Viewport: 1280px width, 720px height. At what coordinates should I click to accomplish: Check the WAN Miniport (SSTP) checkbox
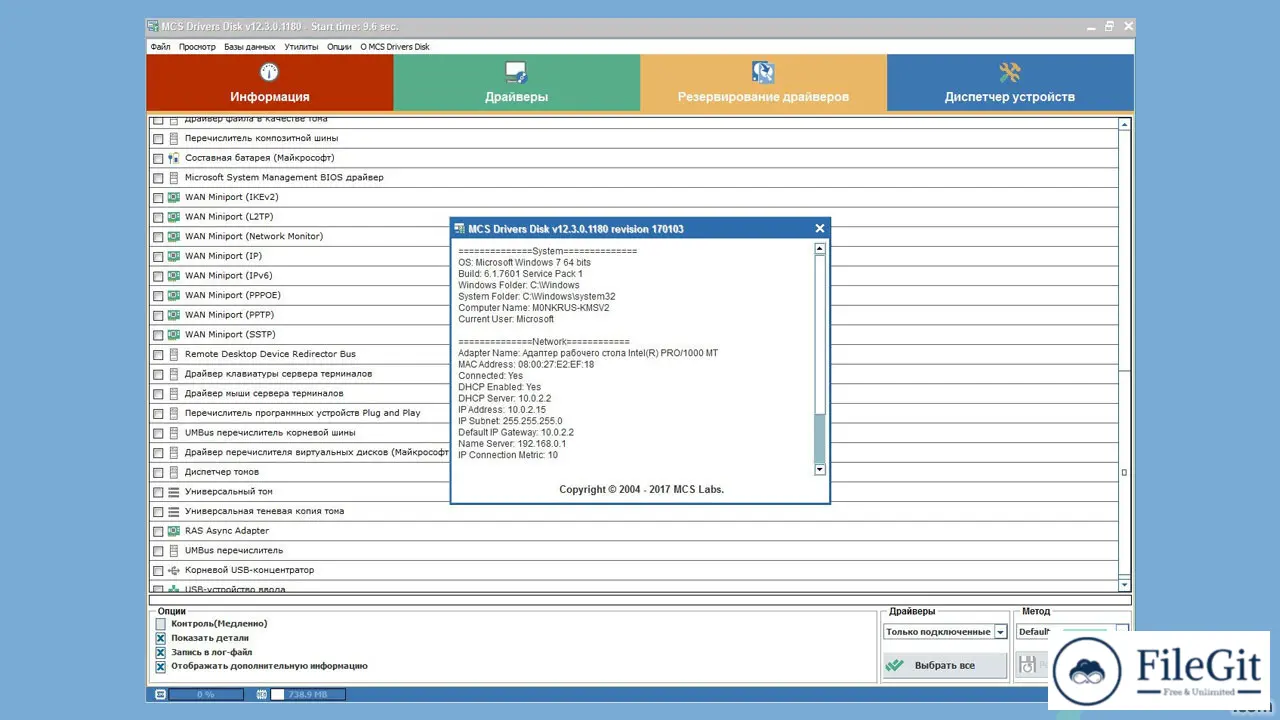pyautogui.click(x=158, y=335)
